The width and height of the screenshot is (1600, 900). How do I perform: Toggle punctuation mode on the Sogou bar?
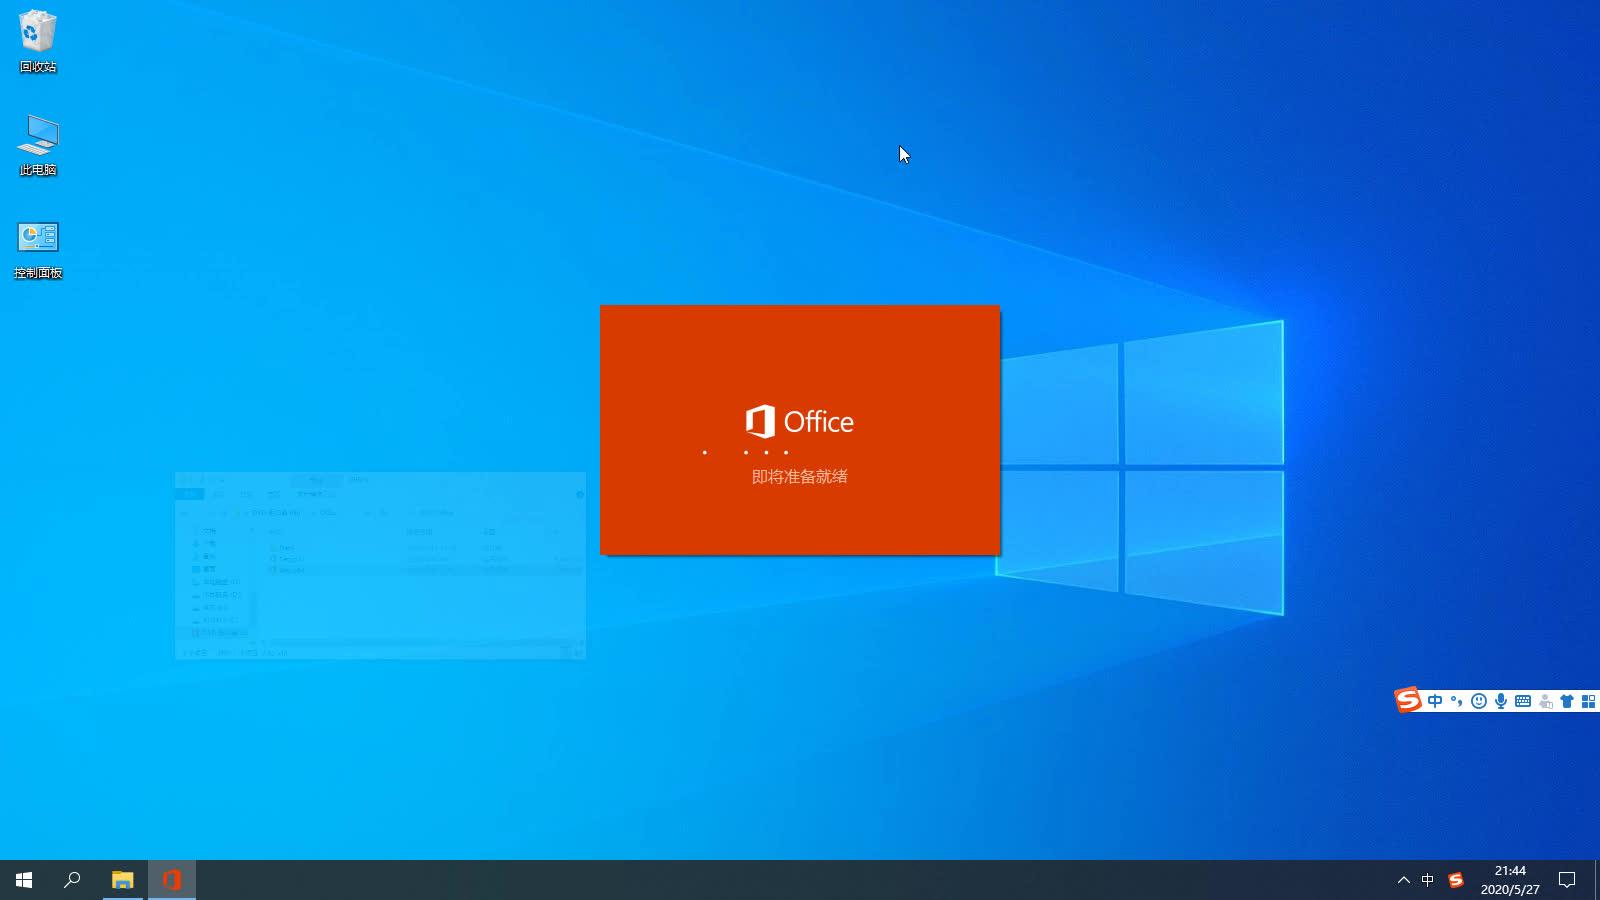[x=1457, y=701]
